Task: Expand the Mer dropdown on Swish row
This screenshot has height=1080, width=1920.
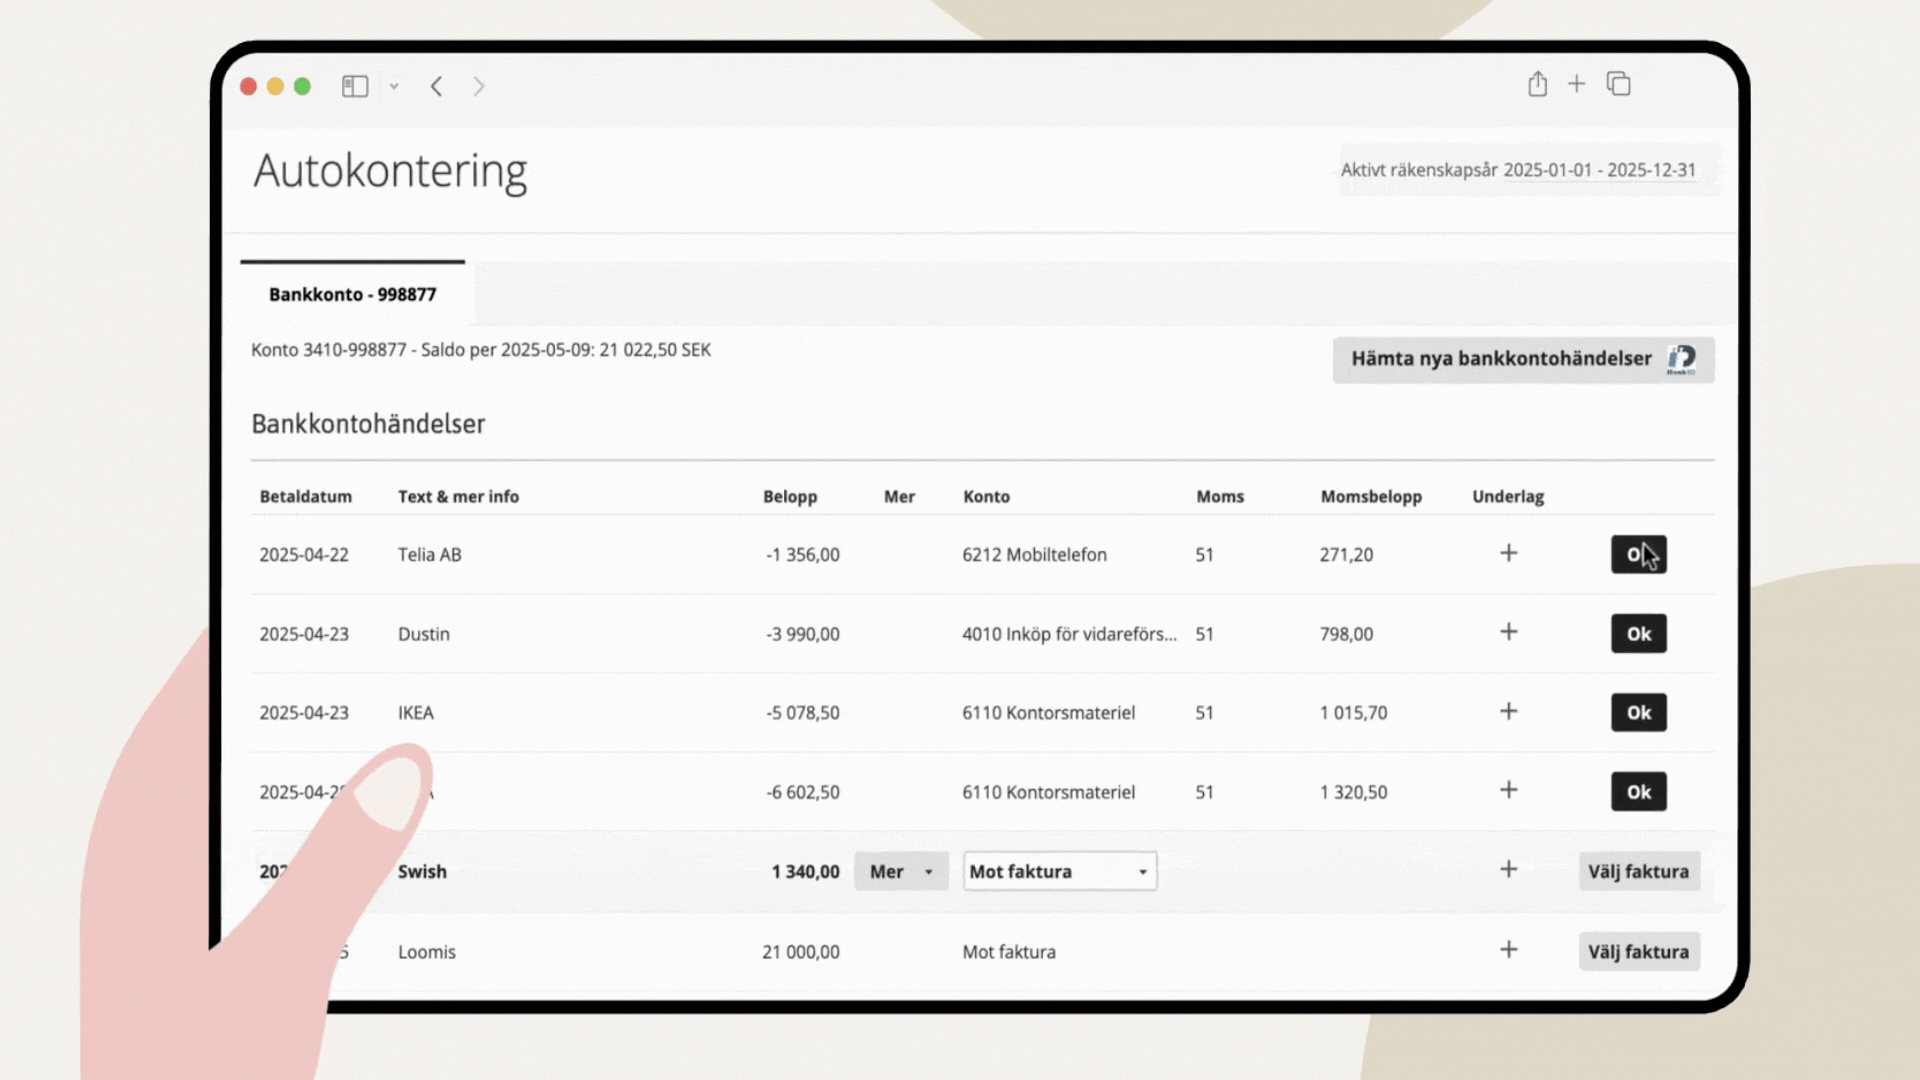Action: click(900, 871)
